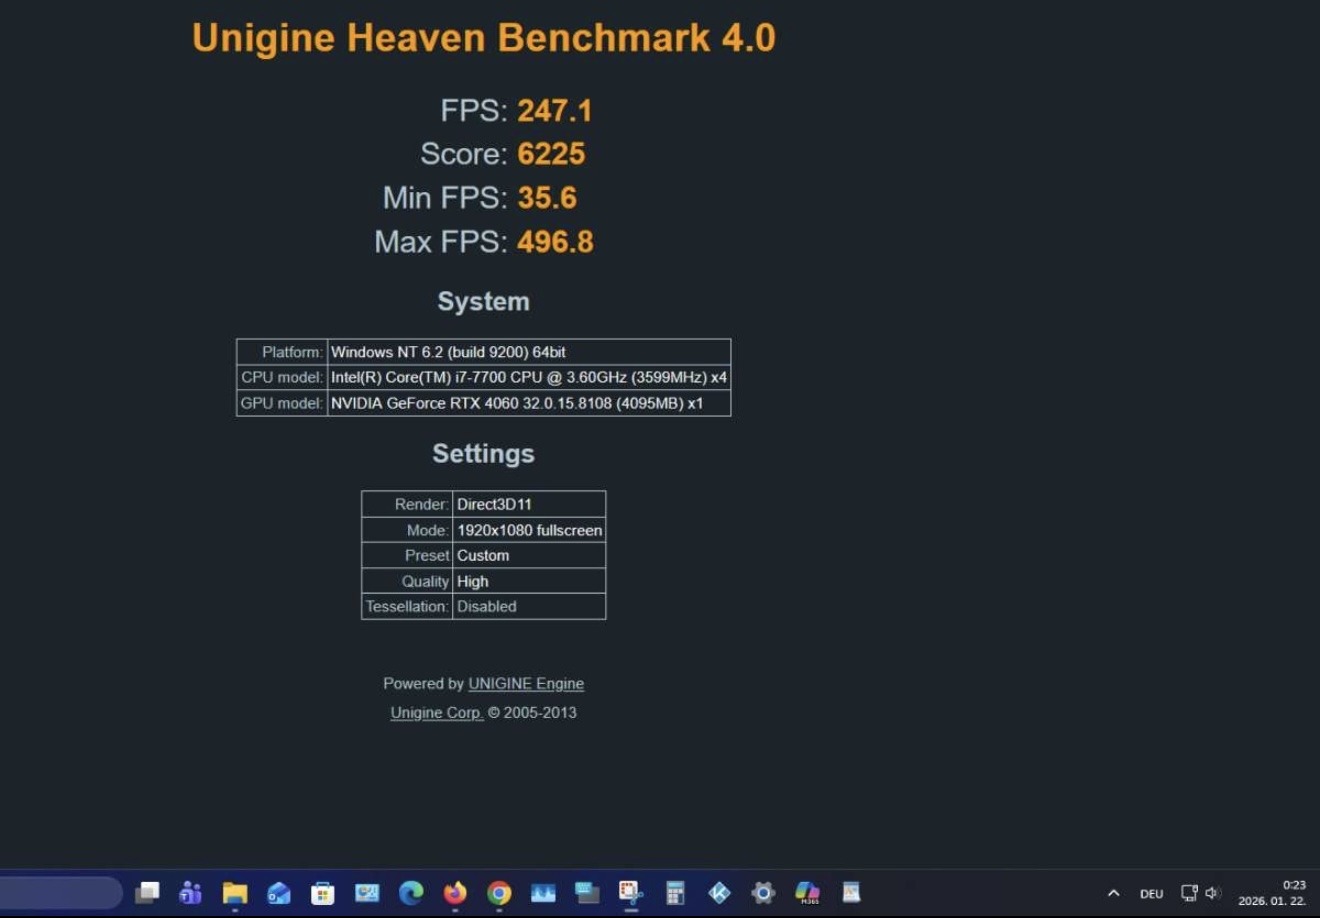Viewport: 1320px width, 918px height.
Task: Click the Settings section heading
Action: 484,453
